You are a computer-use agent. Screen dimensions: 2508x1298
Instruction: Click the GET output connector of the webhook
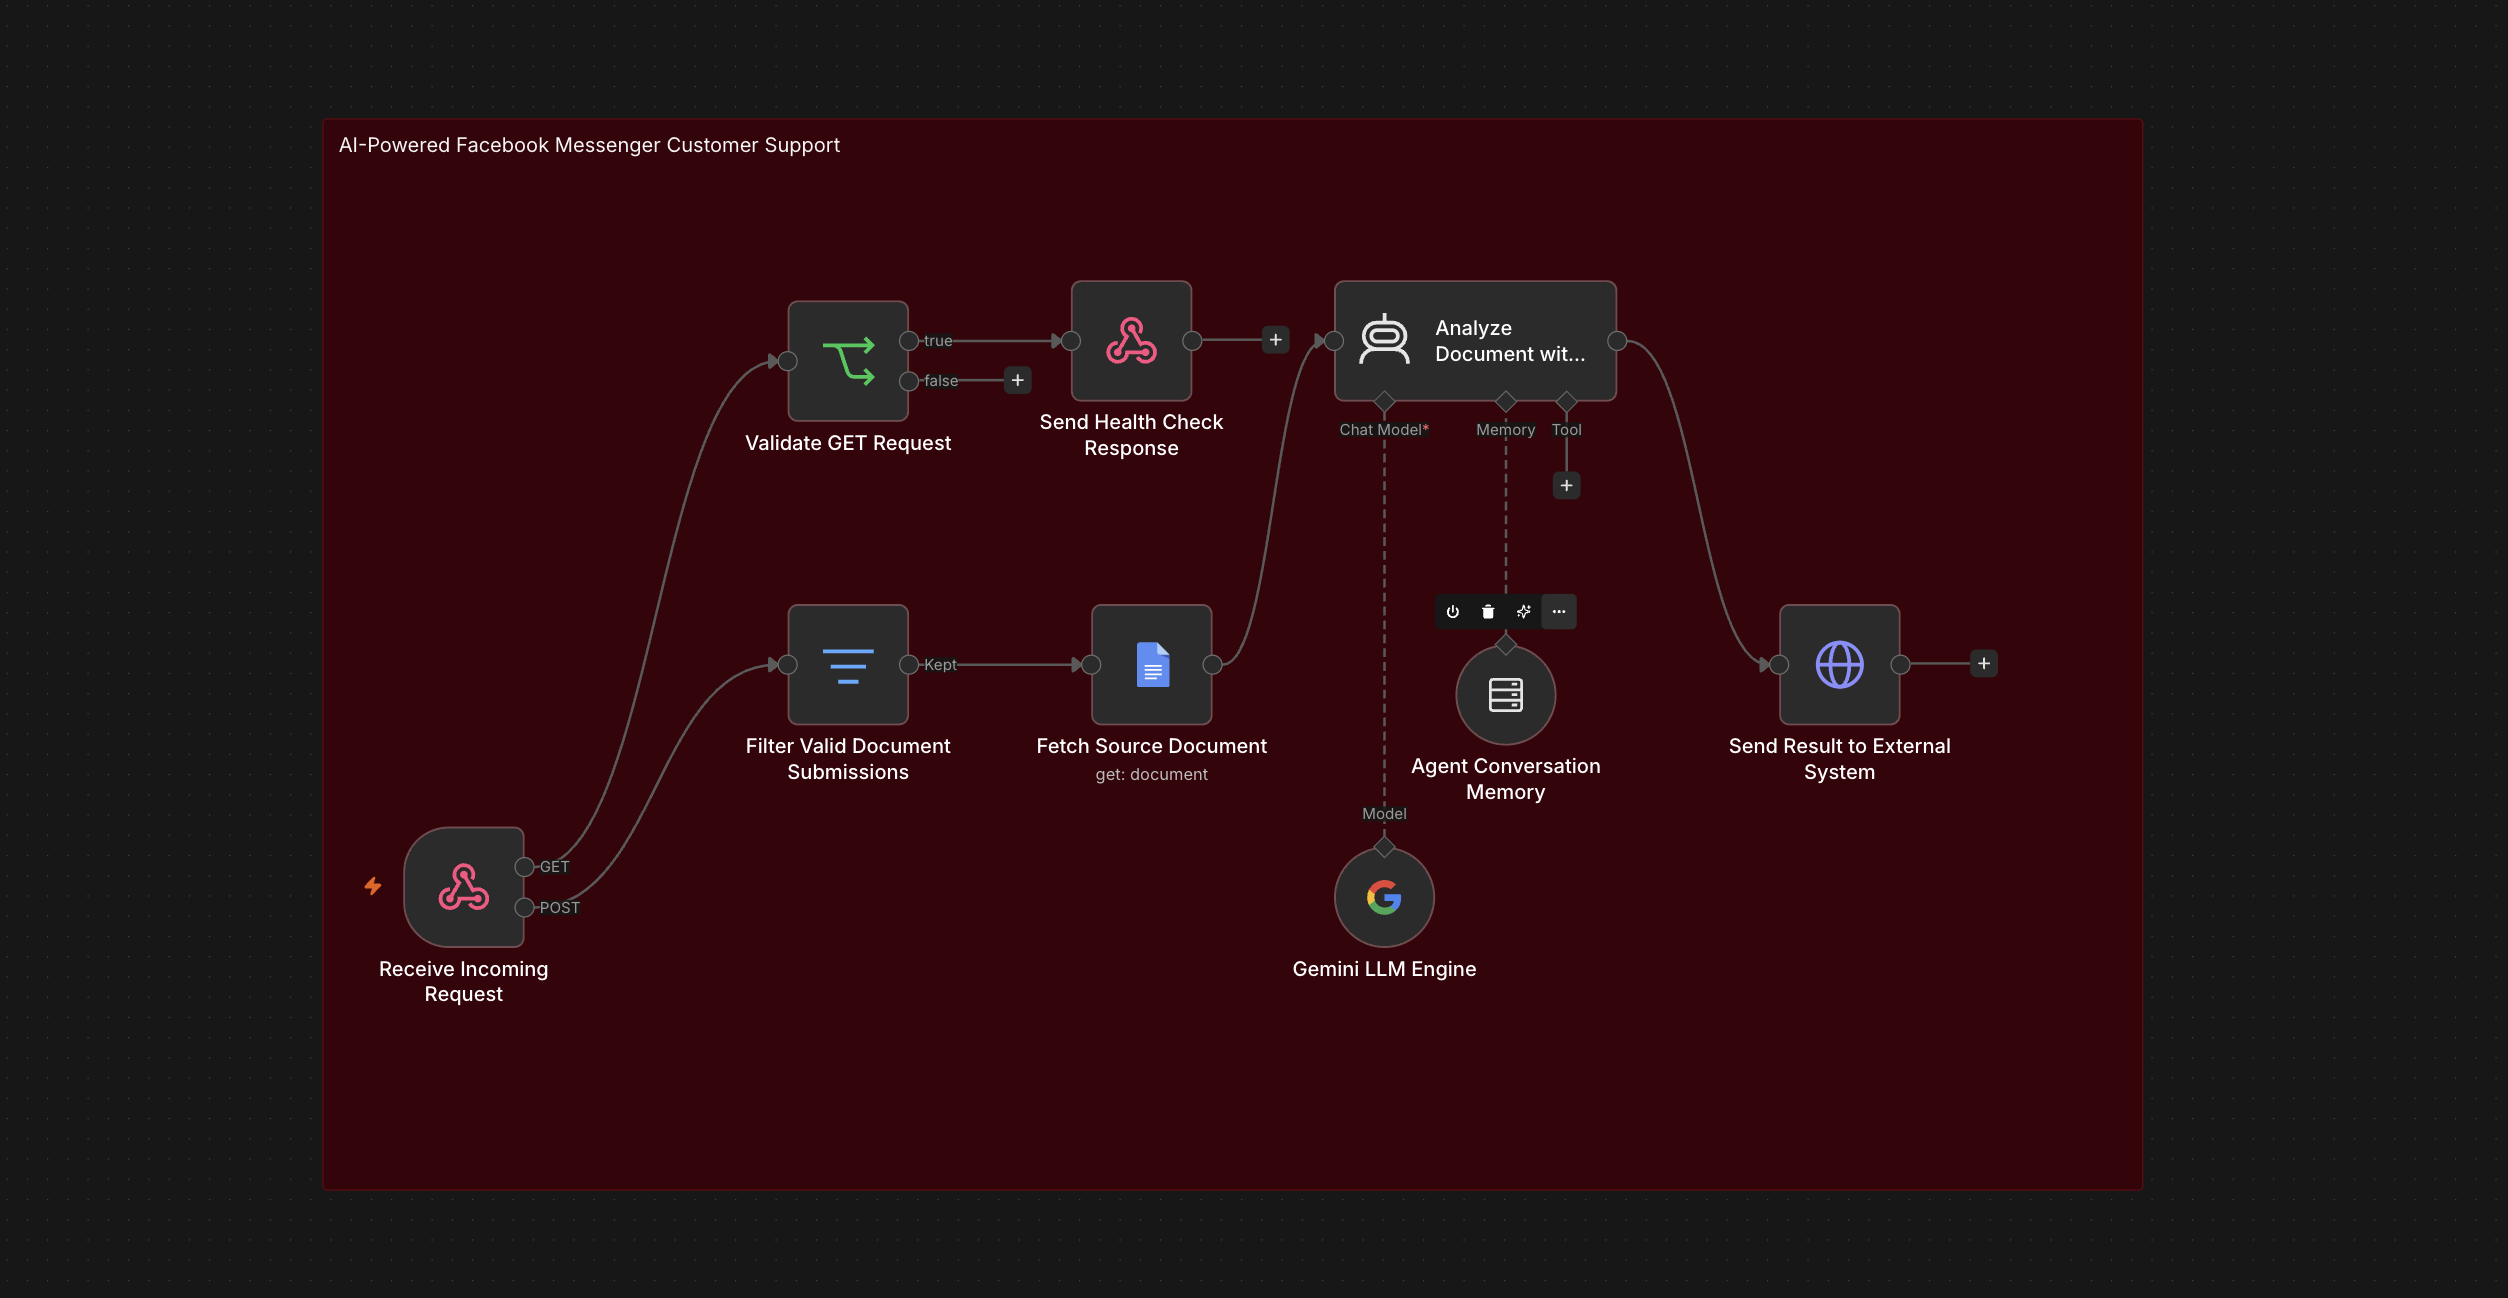pos(524,867)
